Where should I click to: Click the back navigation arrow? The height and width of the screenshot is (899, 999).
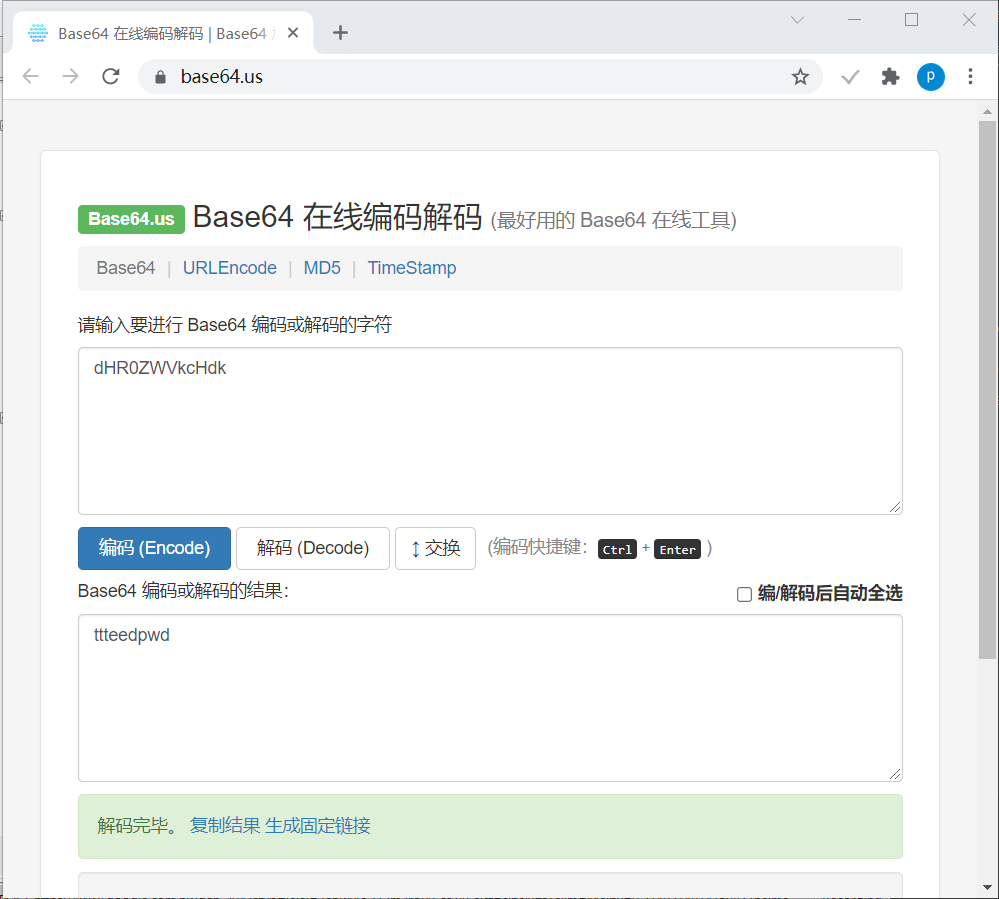[30, 76]
